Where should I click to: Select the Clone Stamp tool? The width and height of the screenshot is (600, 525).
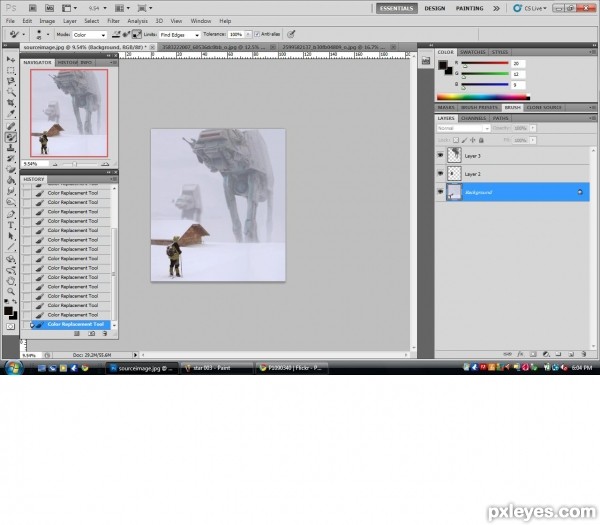click(x=11, y=148)
